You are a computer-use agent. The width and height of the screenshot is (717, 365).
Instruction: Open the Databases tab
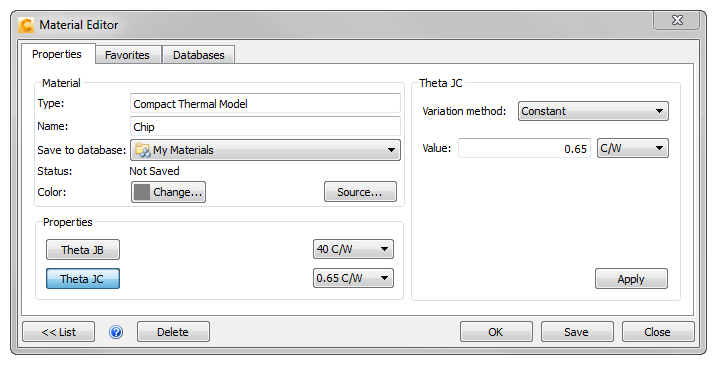(199, 55)
